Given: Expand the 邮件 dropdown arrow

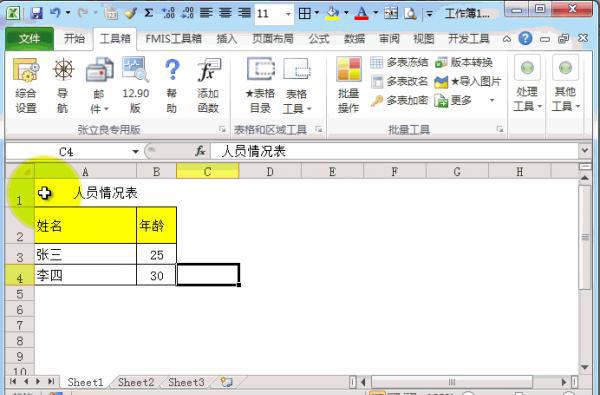Looking at the screenshot, I should click(x=106, y=109).
